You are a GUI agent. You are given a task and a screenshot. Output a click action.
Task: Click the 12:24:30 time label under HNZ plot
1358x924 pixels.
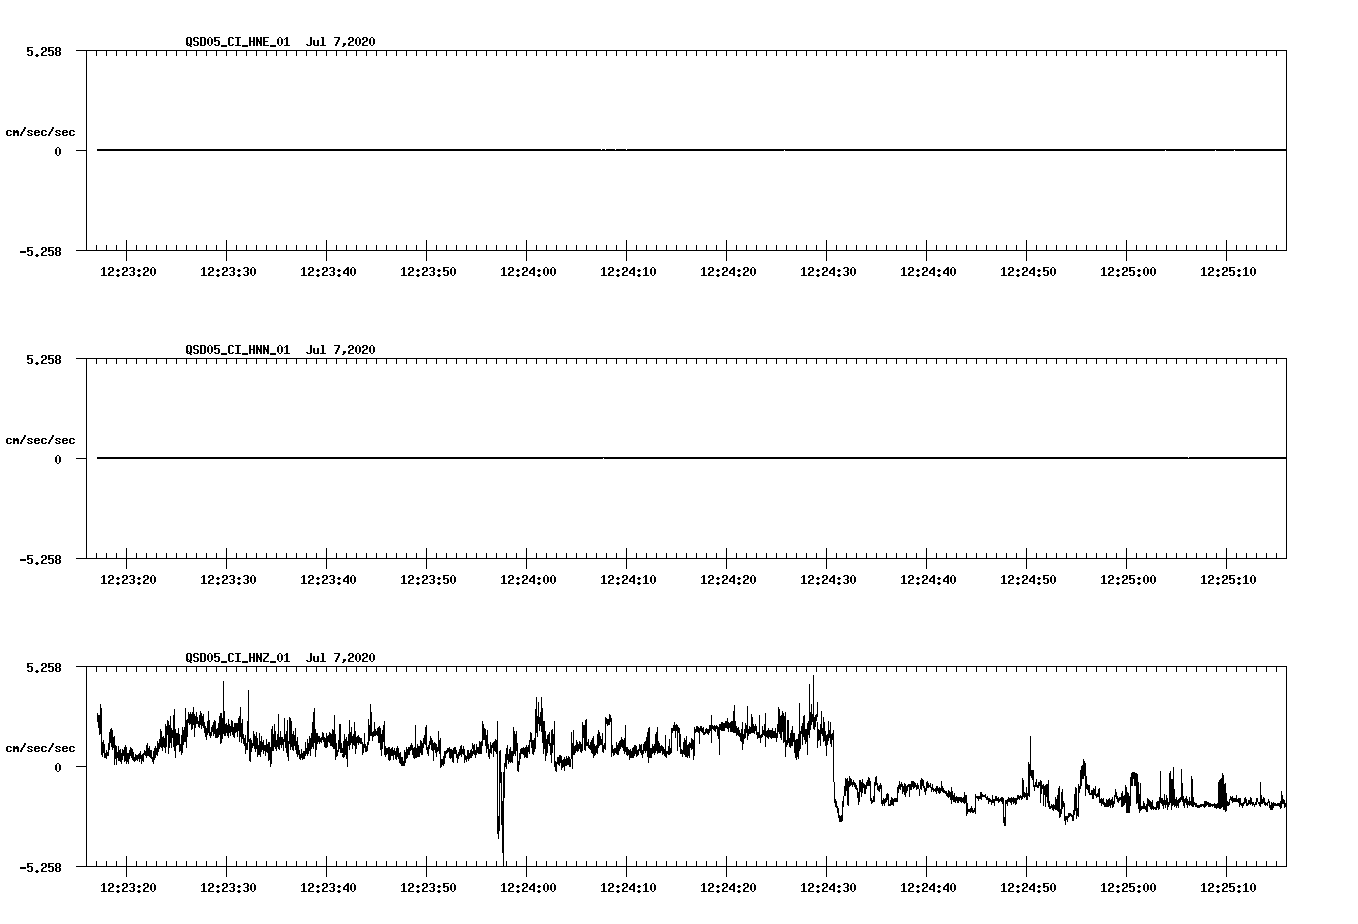[828, 888]
